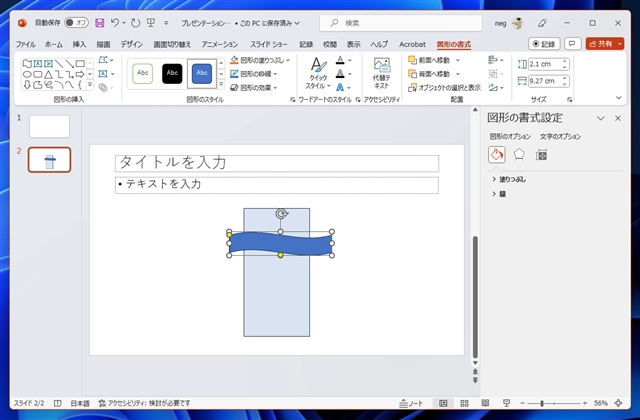The image size is (640, 420).
Task: Open text fill color A dropdown
Action: coord(343,60)
